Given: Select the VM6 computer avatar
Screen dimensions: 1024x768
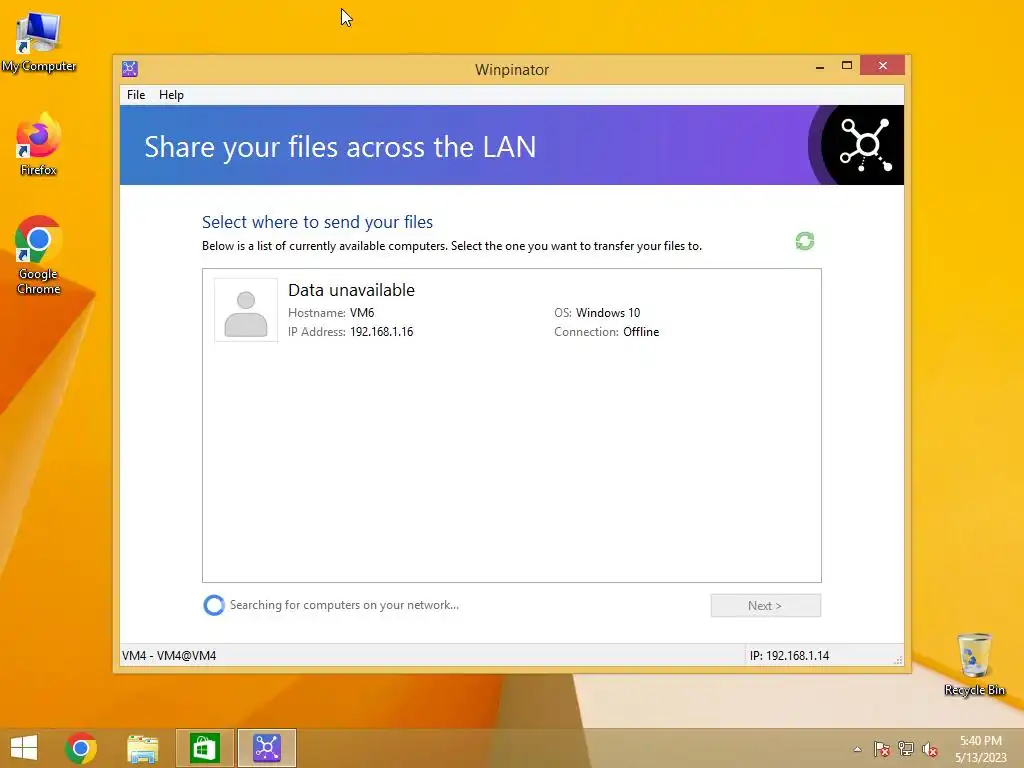Looking at the screenshot, I should tap(246, 310).
